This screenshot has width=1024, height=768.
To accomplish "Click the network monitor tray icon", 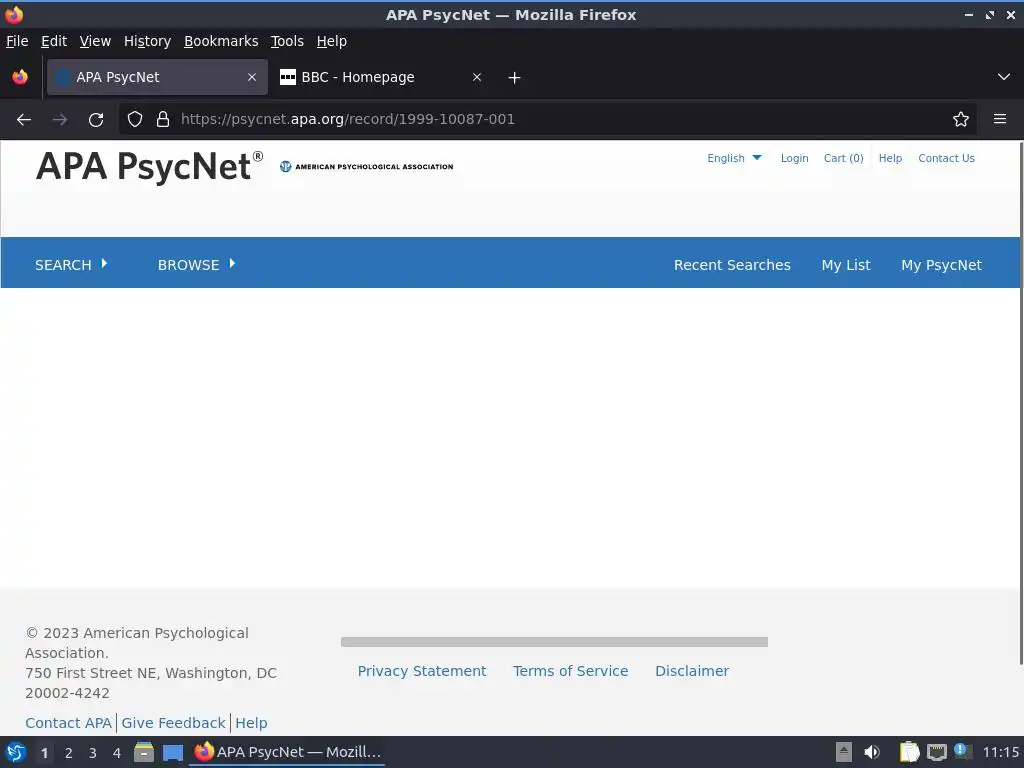I will (936, 752).
